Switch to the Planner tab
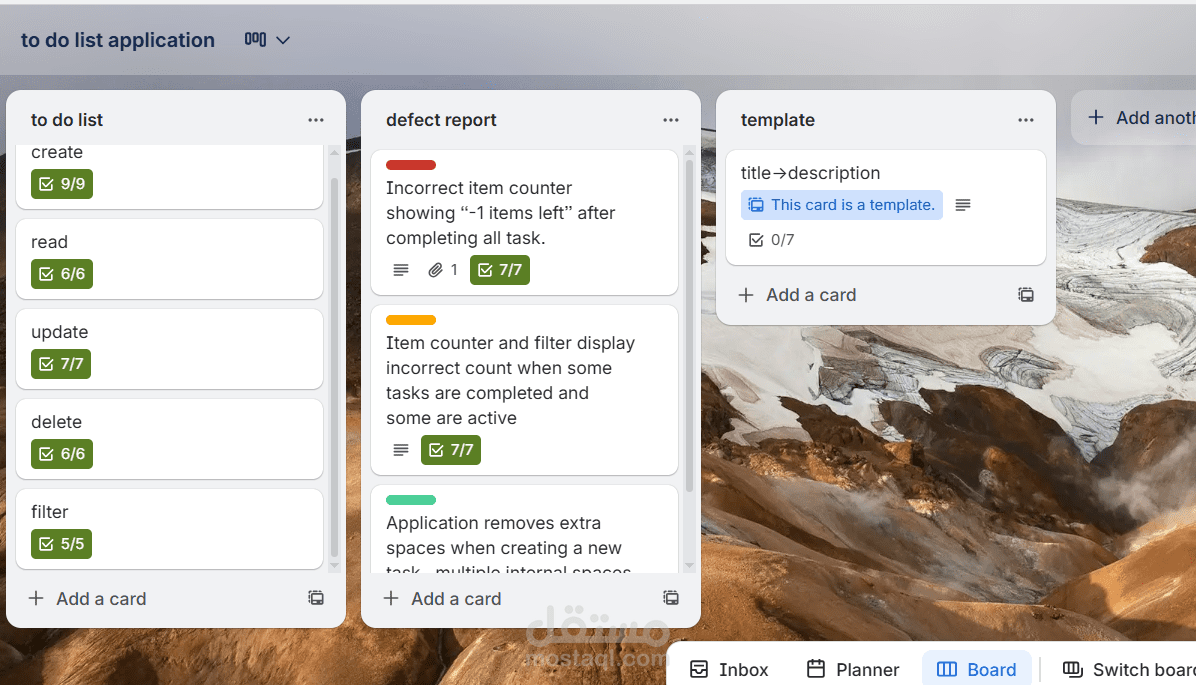This screenshot has width=1196, height=685. pyautogui.click(x=853, y=668)
